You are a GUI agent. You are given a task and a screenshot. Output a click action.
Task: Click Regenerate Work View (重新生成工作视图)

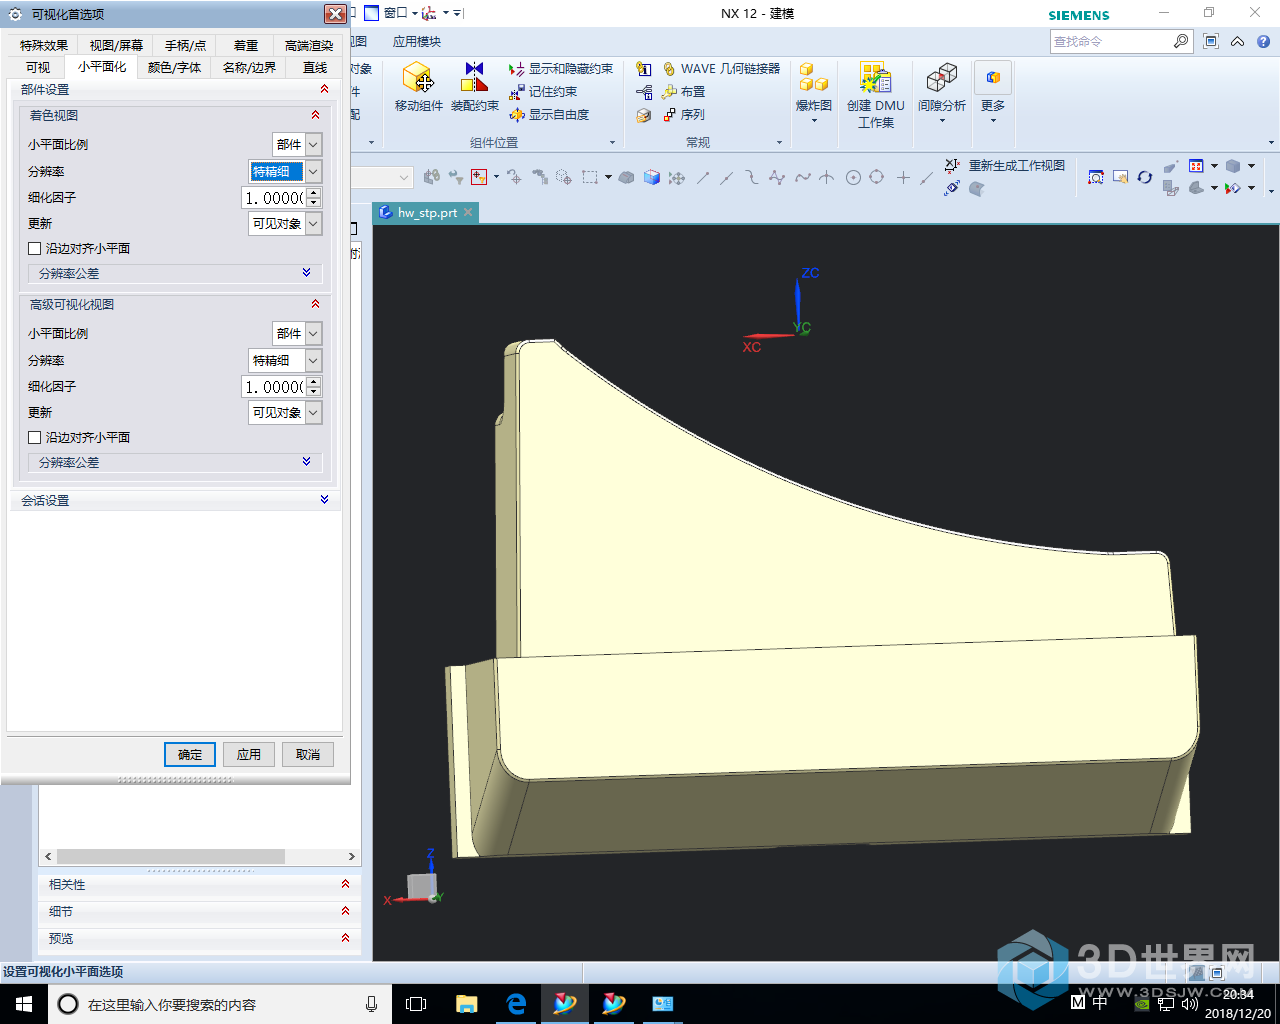1005,166
